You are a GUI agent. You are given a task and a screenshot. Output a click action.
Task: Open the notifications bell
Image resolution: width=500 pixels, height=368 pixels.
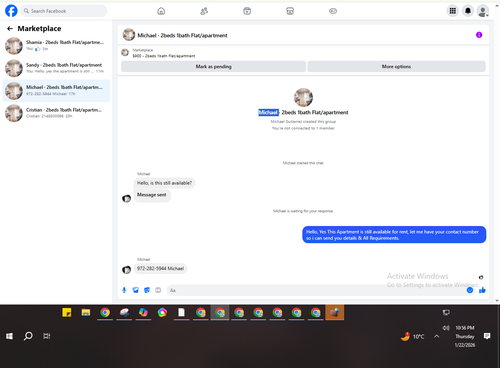[x=468, y=11]
